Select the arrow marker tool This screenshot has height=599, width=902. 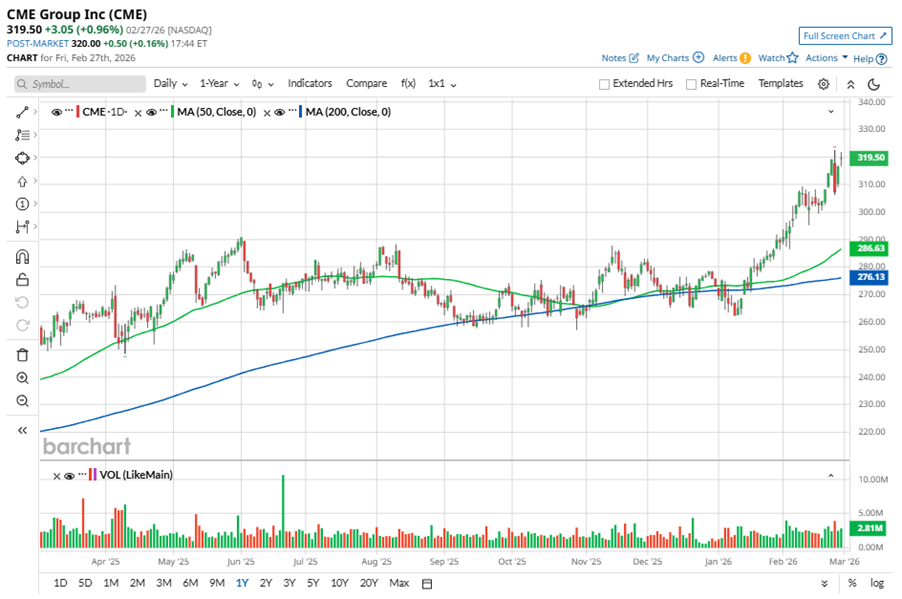(22, 181)
